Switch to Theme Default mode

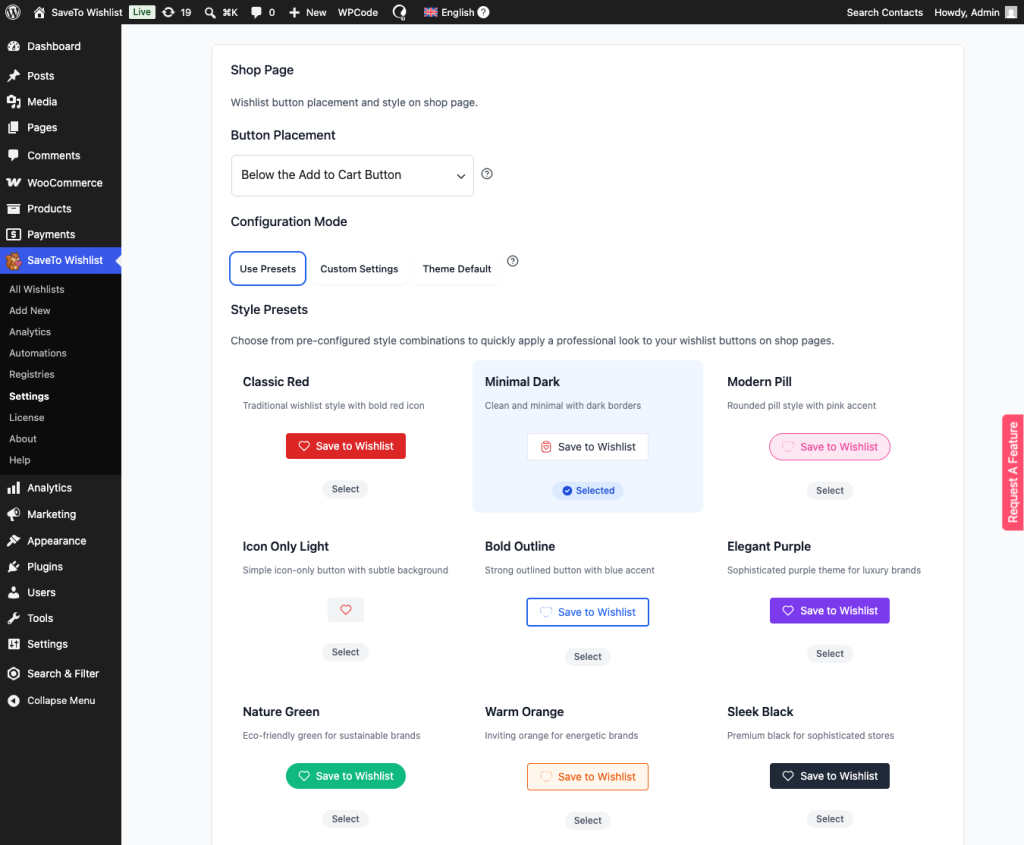click(456, 268)
